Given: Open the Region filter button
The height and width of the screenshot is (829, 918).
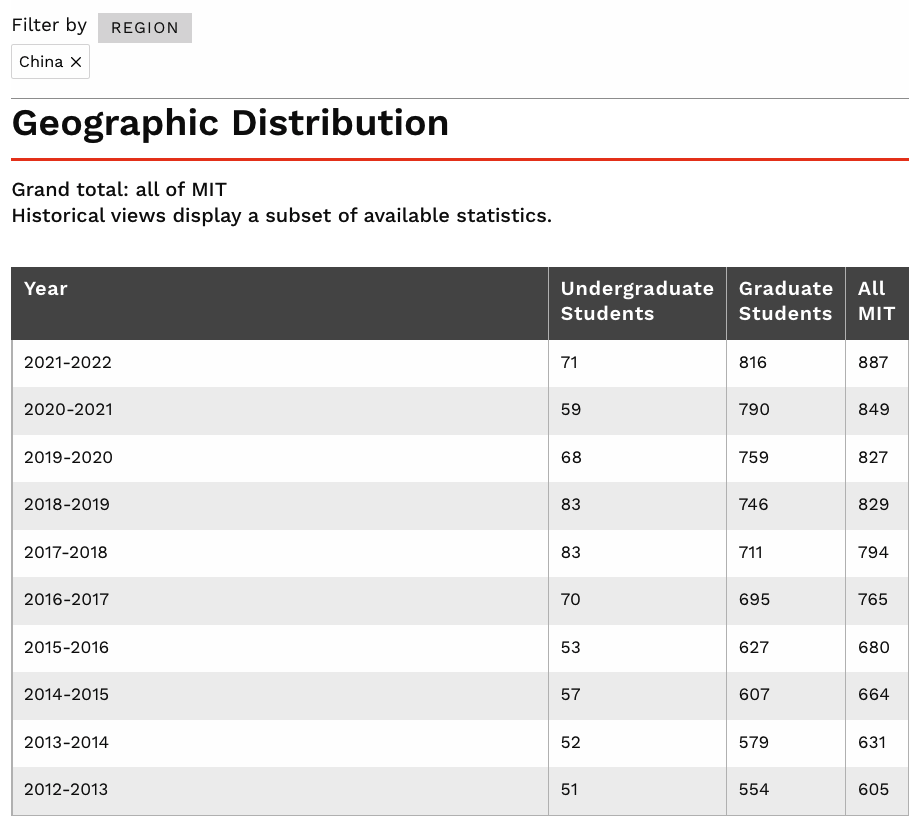Looking at the screenshot, I should point(145,28).
